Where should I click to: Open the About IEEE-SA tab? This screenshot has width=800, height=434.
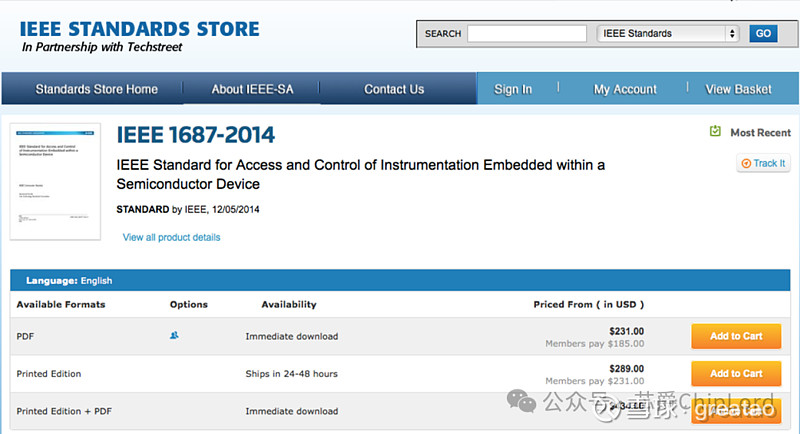(252, 89)
